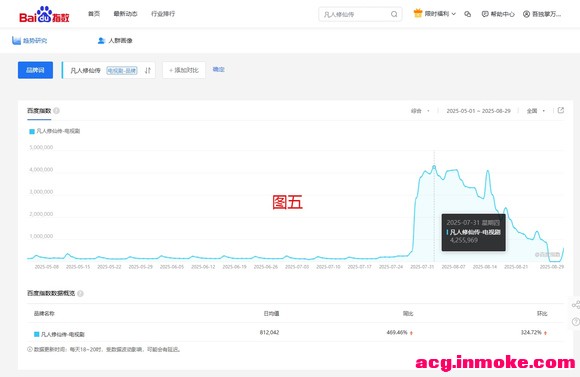Screen dimensions: 580x377
Task: Click the info icon beside 百度指数 title
Action: click(56, 111)
